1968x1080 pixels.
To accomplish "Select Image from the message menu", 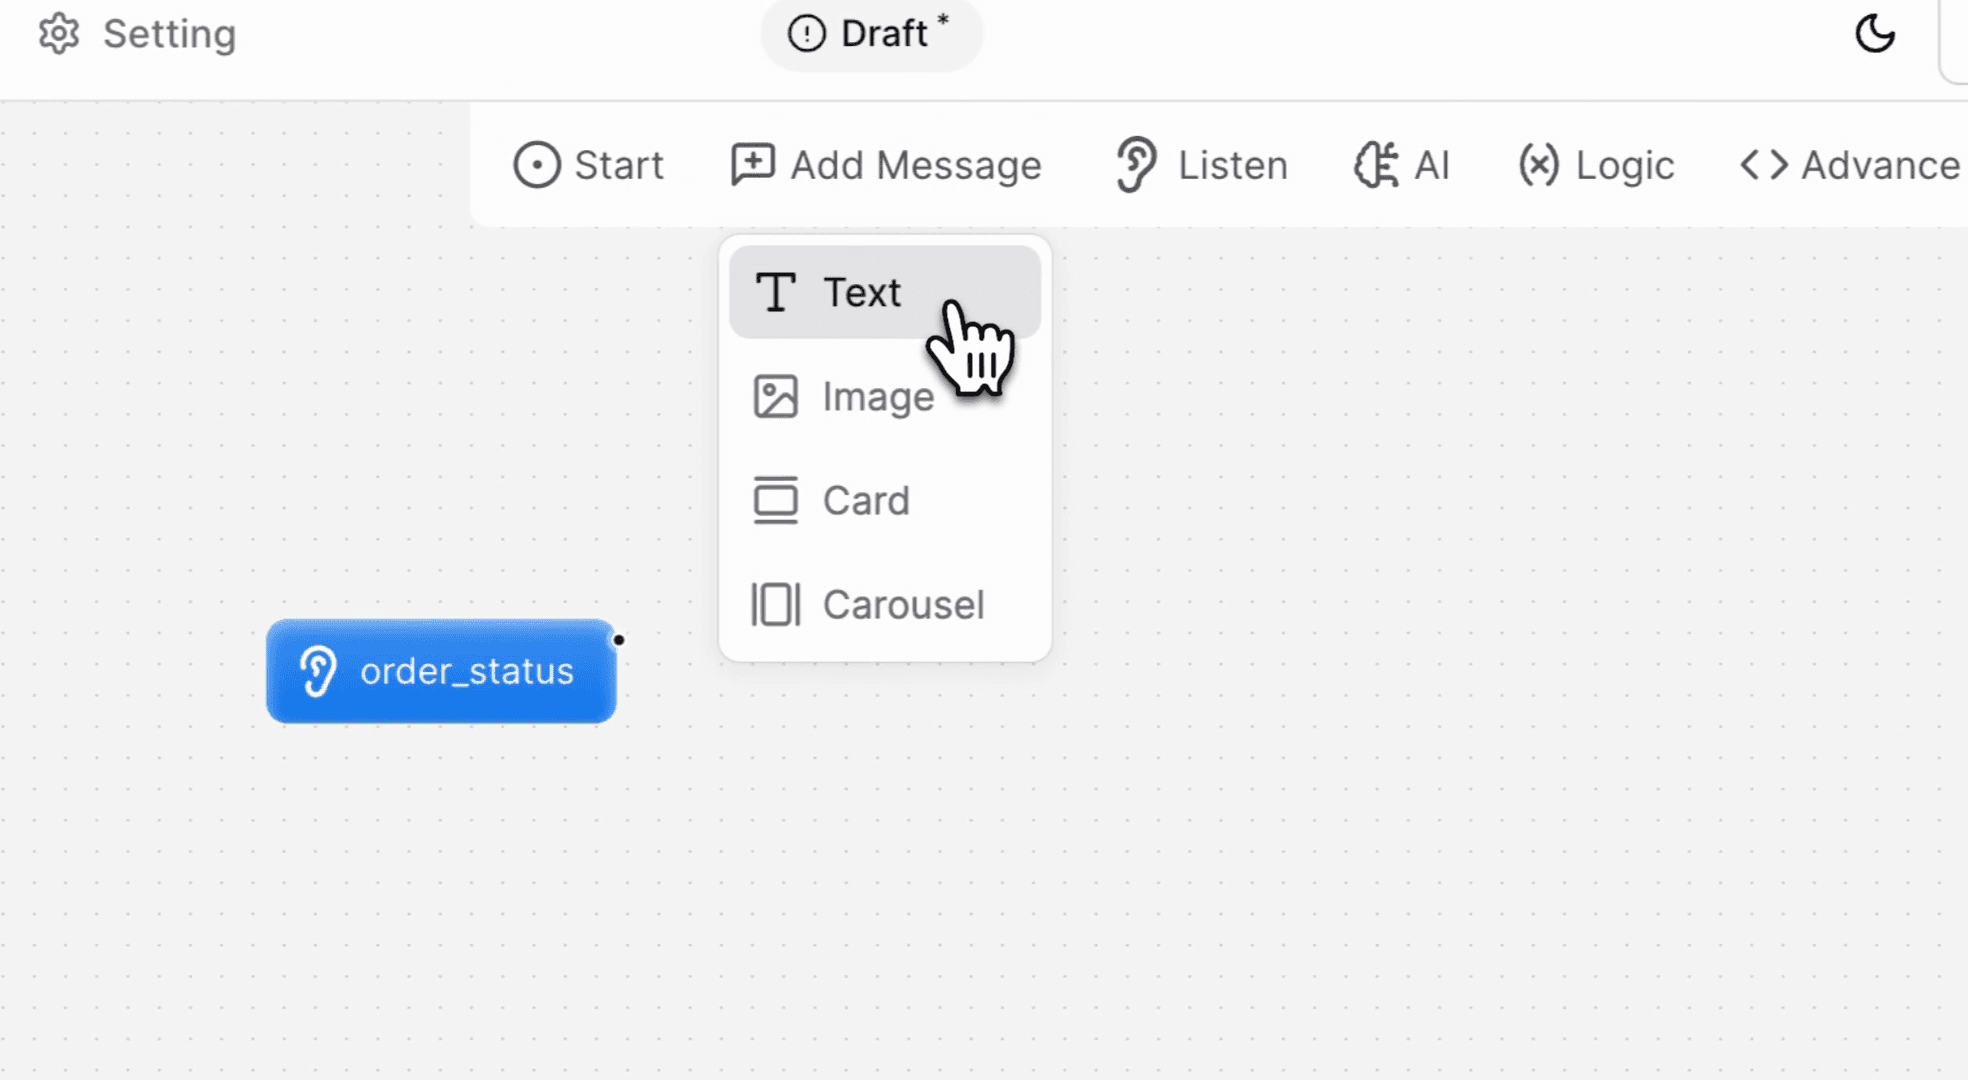I will pyautogui.click(x=878, y=397).
